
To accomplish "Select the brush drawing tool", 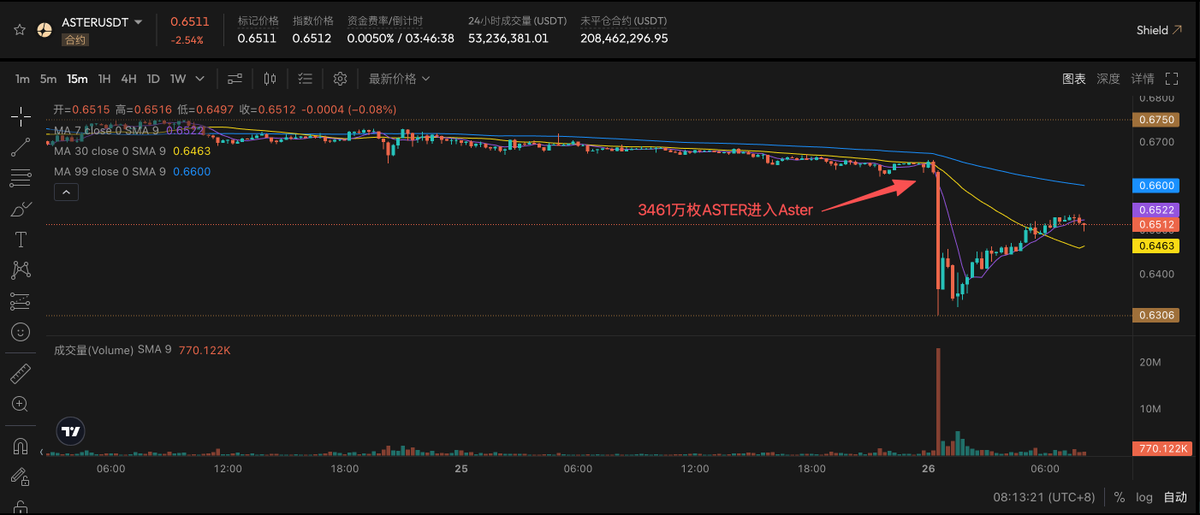I will 20,209.
